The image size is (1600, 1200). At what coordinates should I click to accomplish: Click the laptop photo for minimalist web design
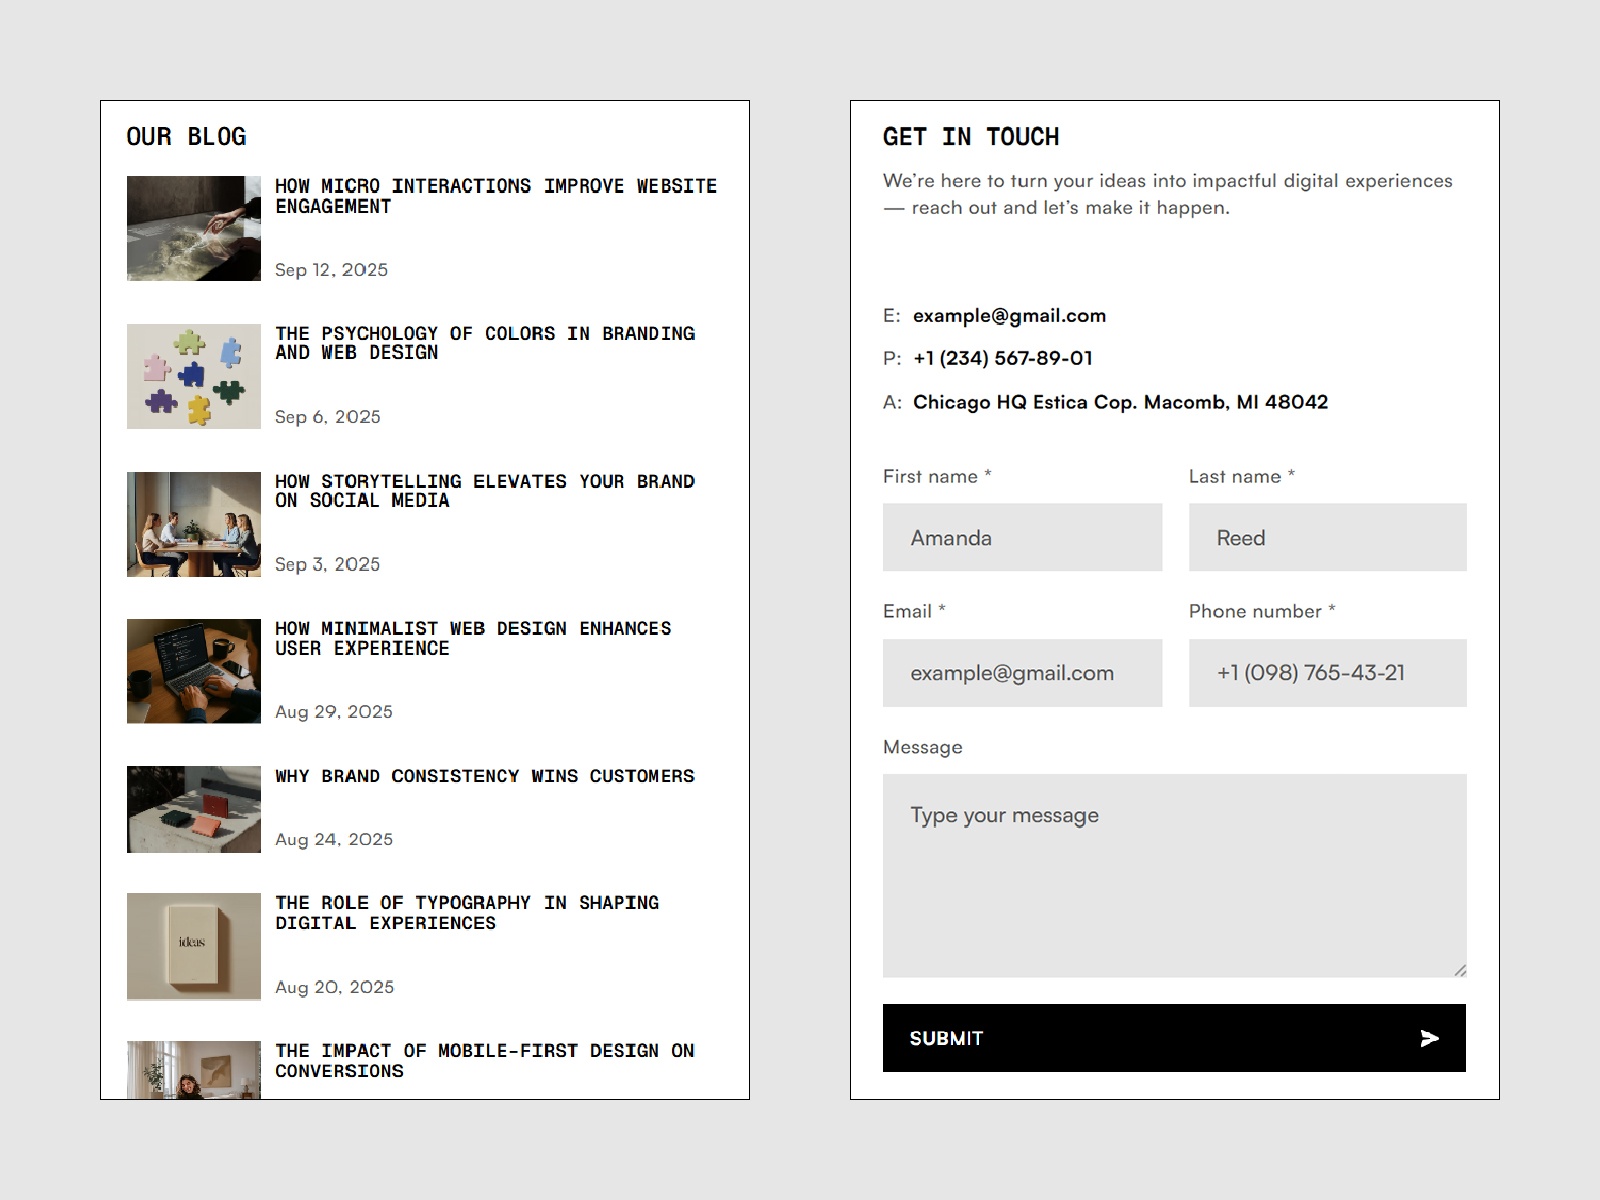pyautogui.click(x=193, y=671)
